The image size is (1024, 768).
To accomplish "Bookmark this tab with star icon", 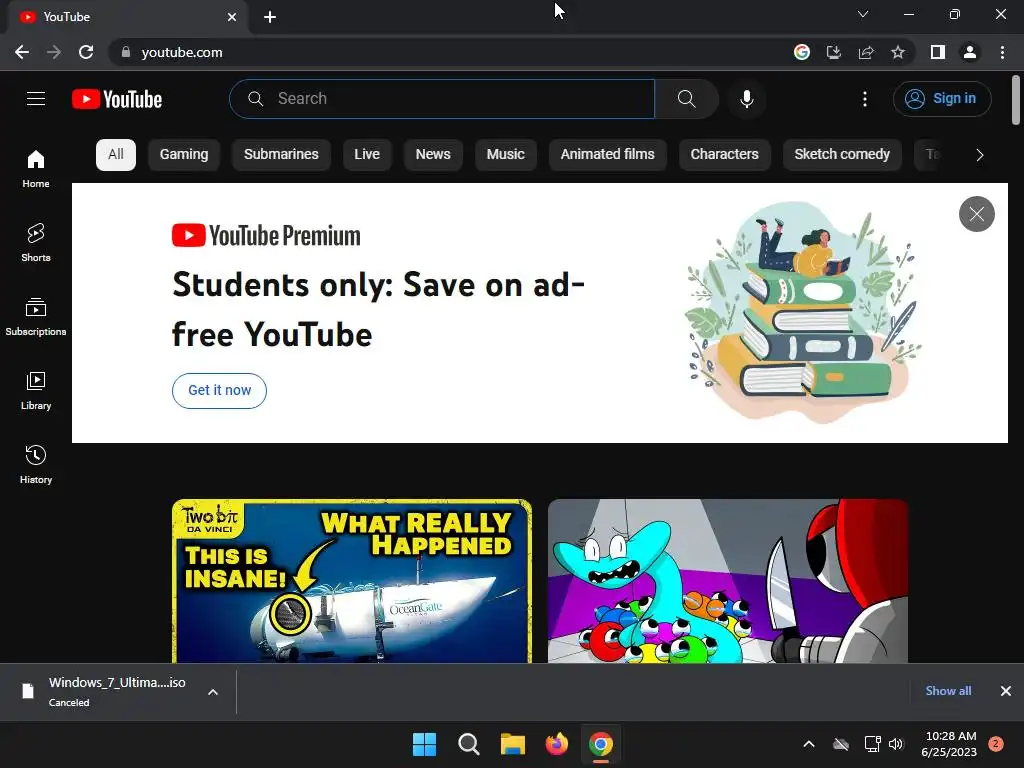I will 898,52.
